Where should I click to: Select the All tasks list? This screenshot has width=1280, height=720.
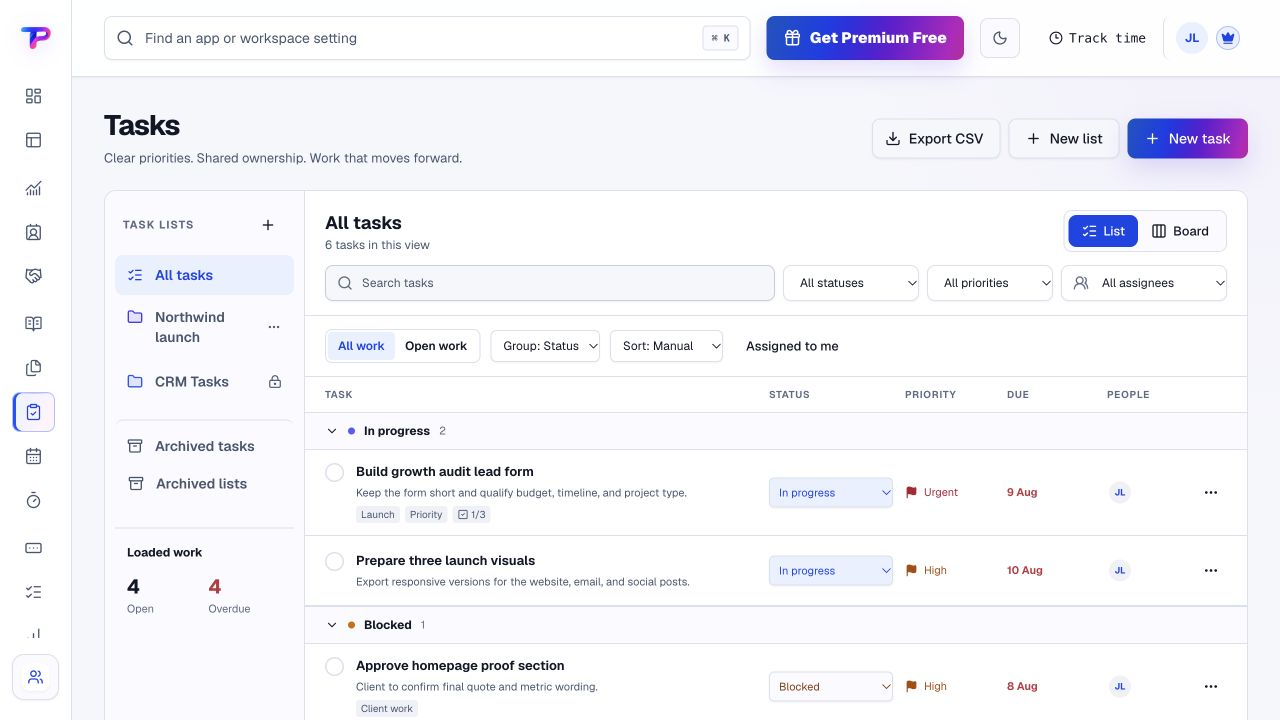click(x=204, y=275)
